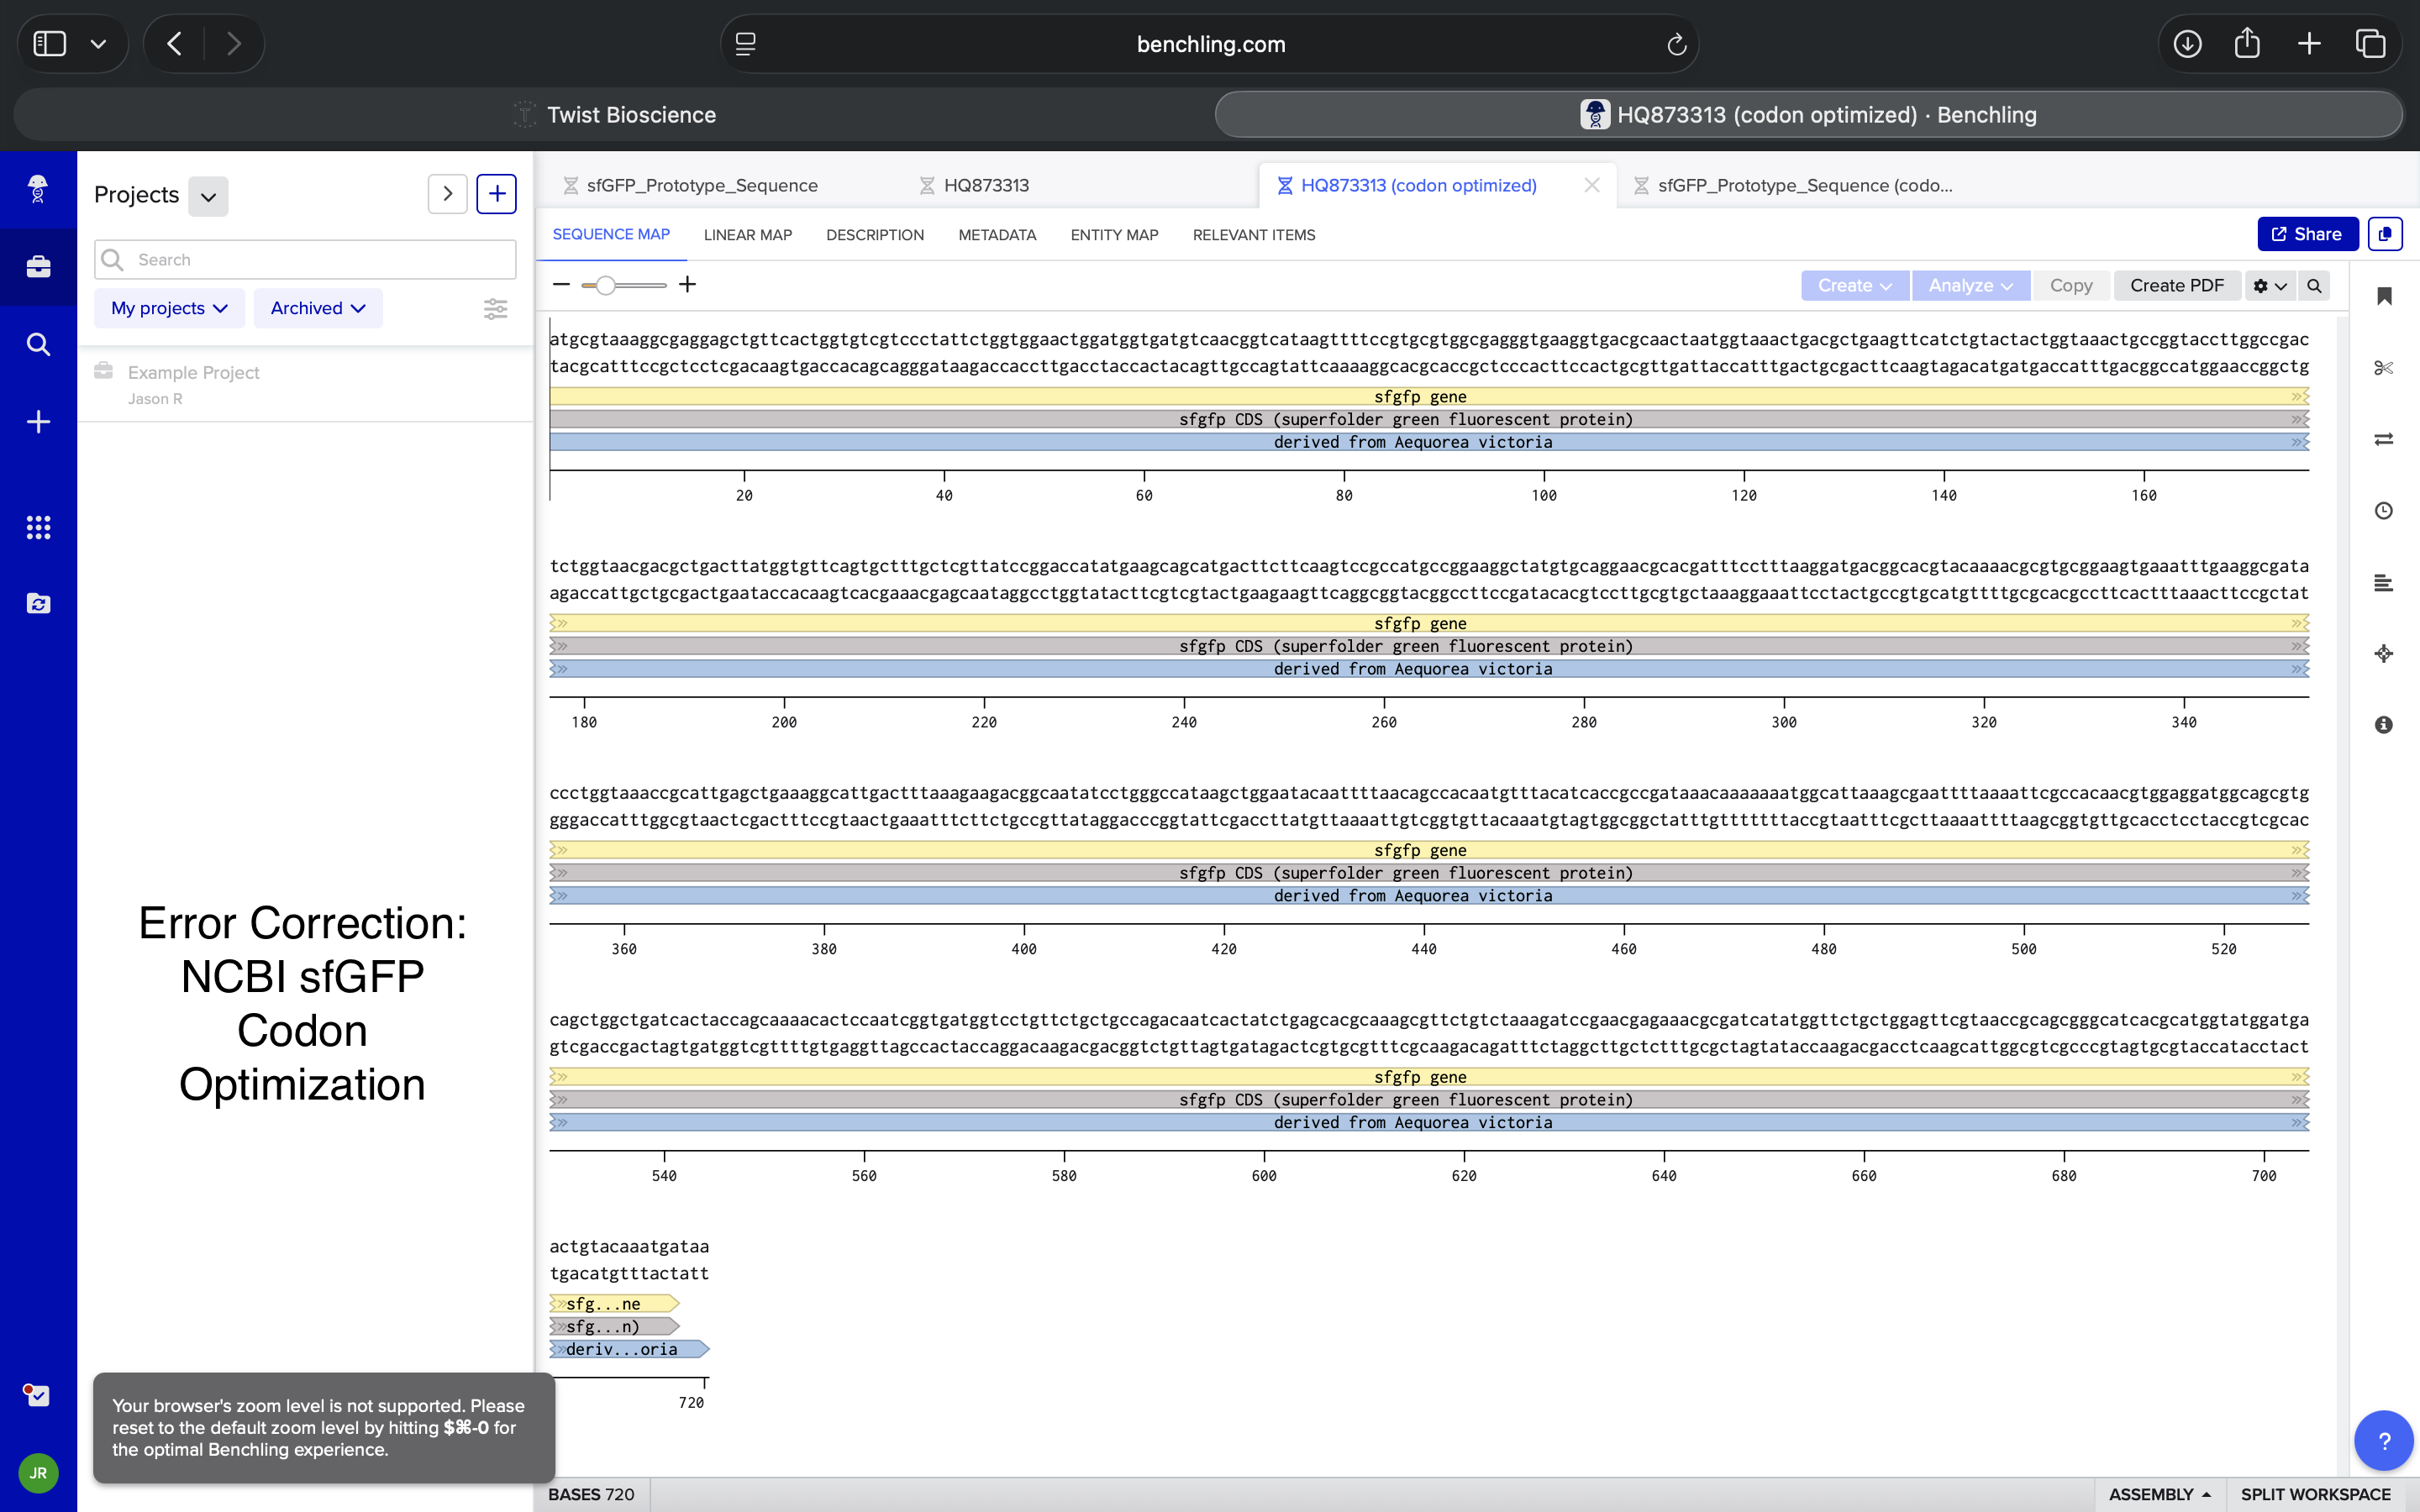This screenshot has height=1512, width=2420.
Task: Toggle Split Workspace mode
Action: point(2311,1493)
